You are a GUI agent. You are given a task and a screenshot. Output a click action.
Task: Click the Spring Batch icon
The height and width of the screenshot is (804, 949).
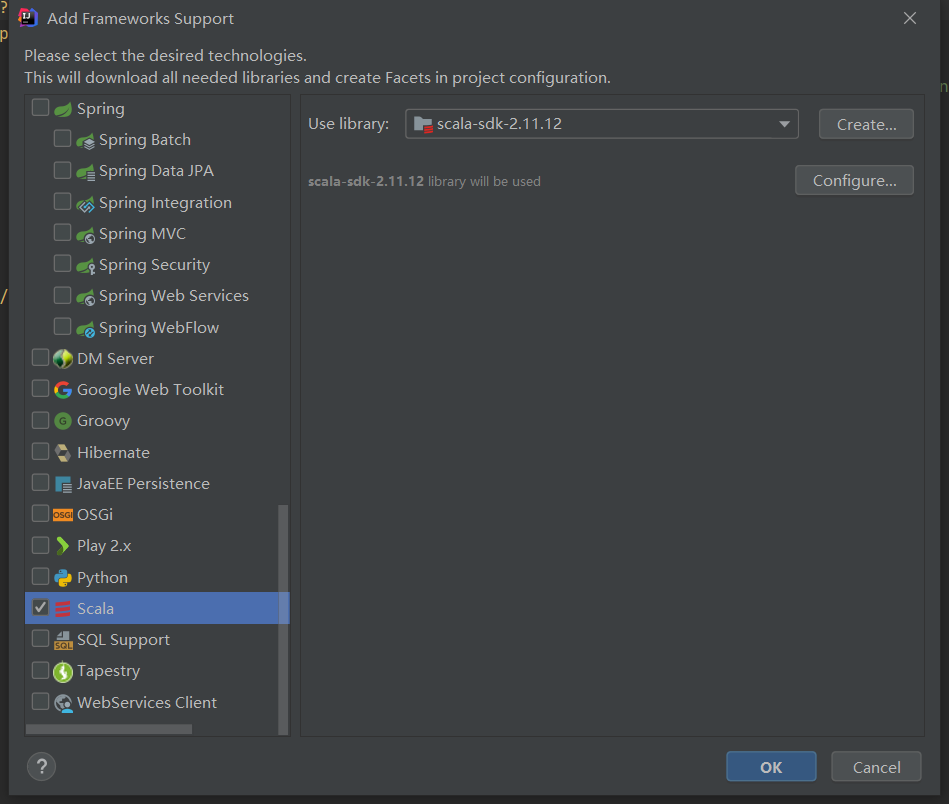coord(85,140)
